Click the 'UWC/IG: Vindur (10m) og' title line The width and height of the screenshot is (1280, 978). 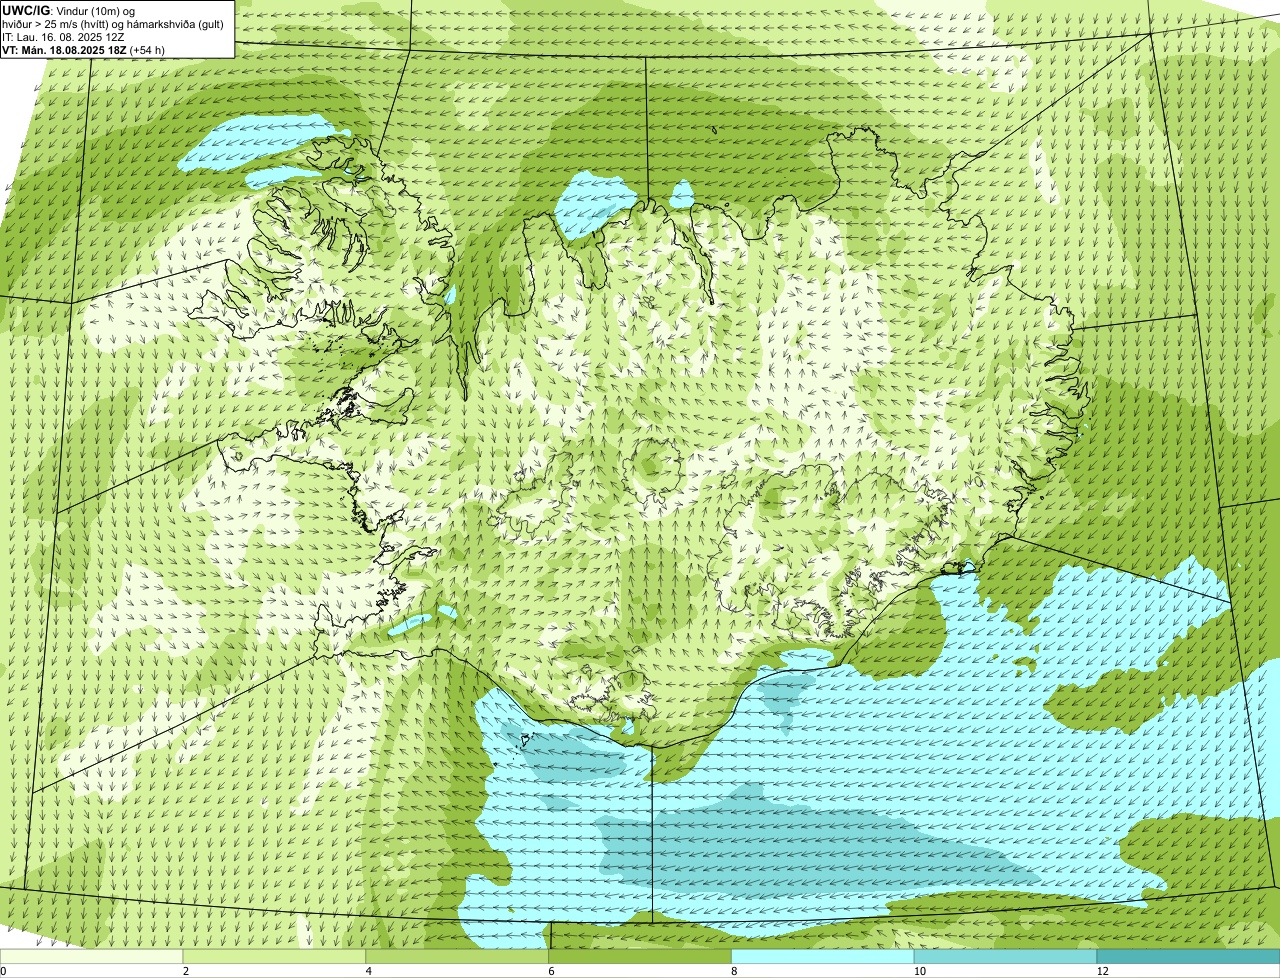(69, 11)
